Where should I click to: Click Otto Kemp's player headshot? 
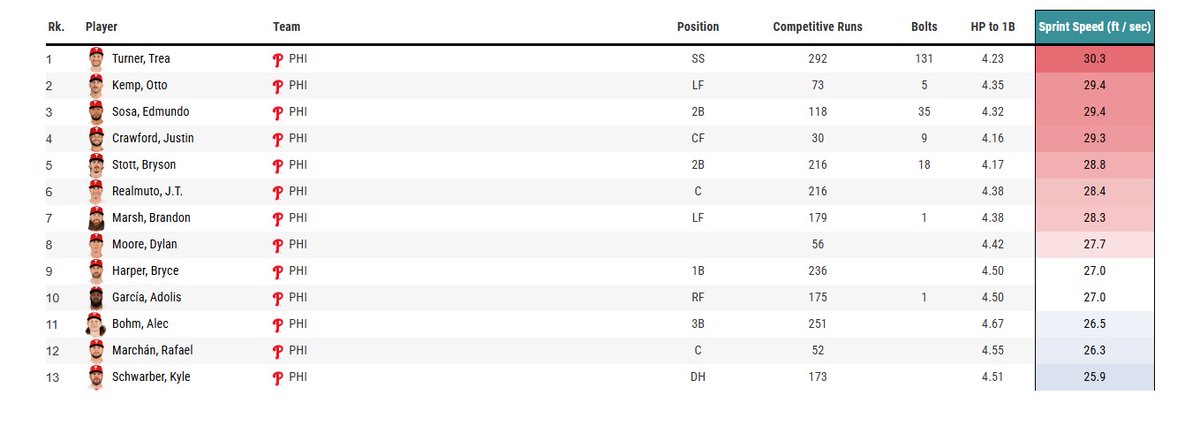point(96,85)
